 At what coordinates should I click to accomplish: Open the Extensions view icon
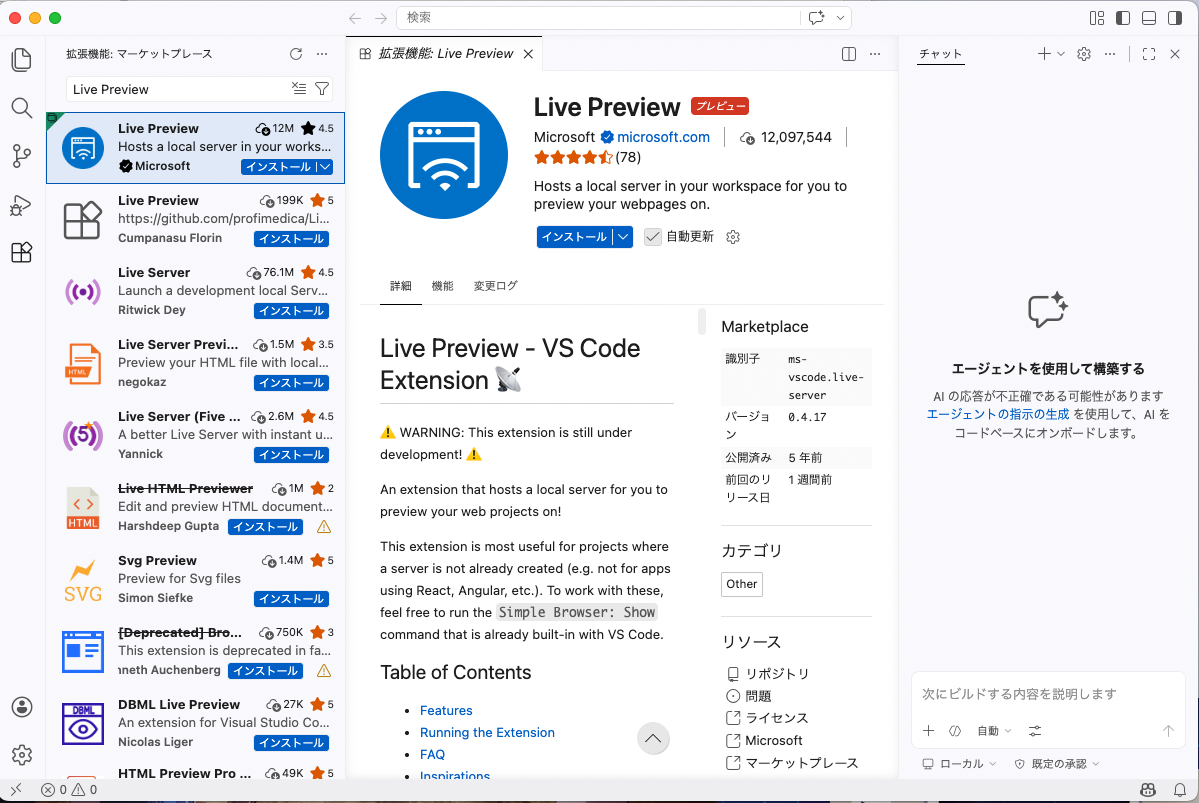(22, 252)
